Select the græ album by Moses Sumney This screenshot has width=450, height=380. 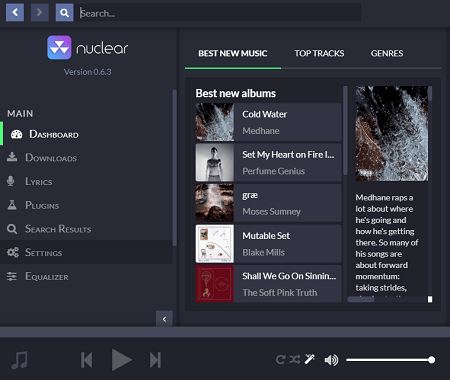(269, 203)
